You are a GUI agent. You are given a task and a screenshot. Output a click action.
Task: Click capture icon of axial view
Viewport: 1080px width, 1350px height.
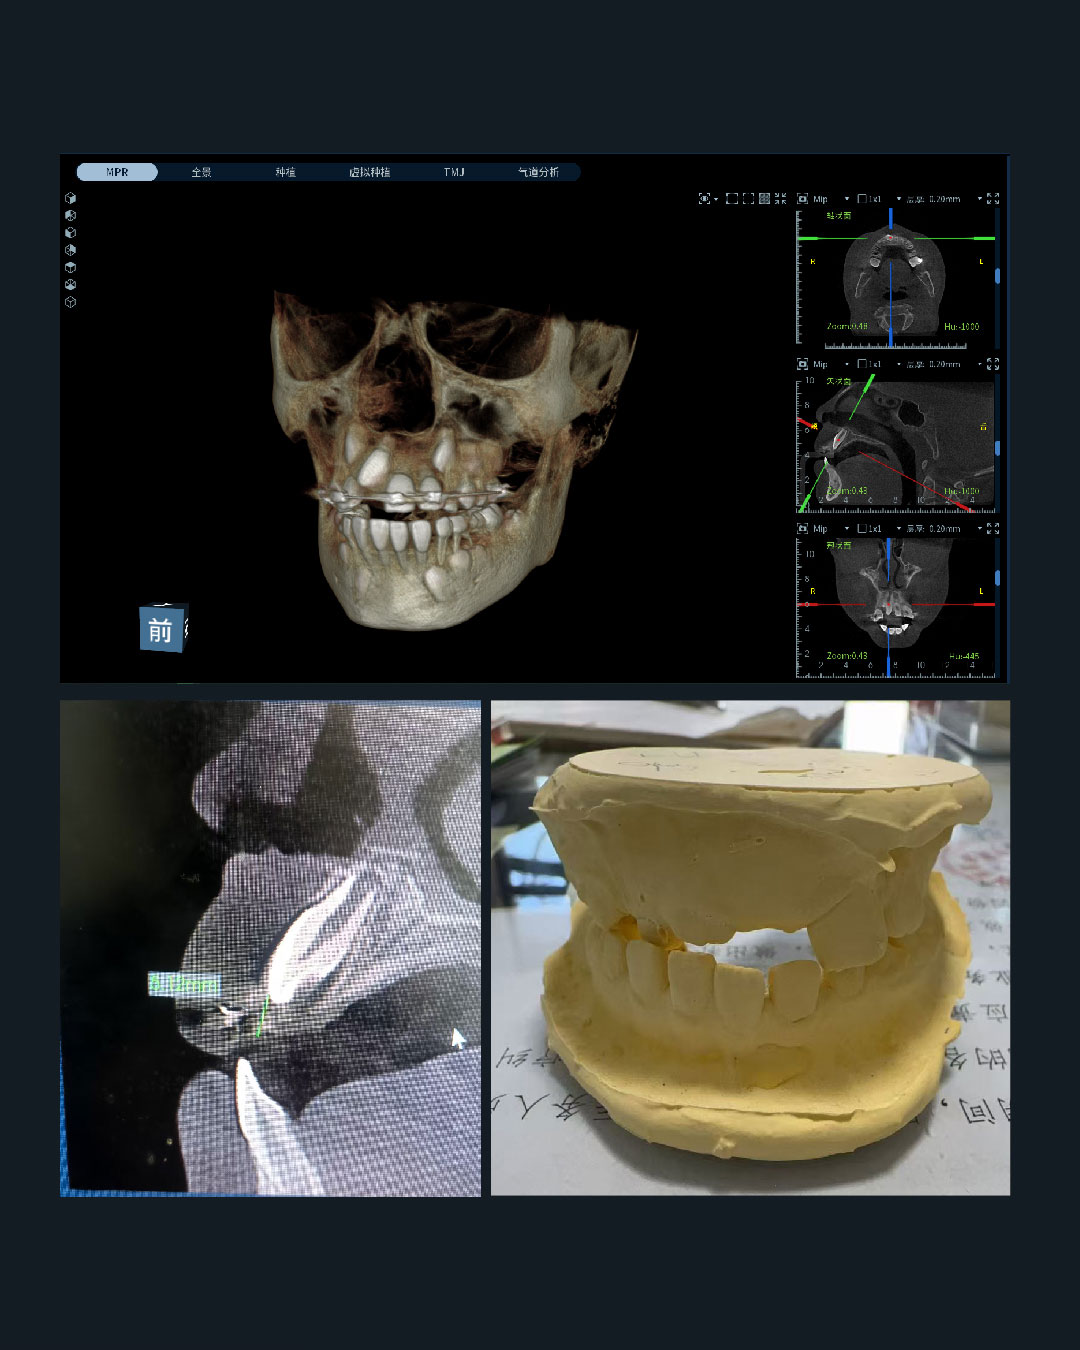click(802, 199)
